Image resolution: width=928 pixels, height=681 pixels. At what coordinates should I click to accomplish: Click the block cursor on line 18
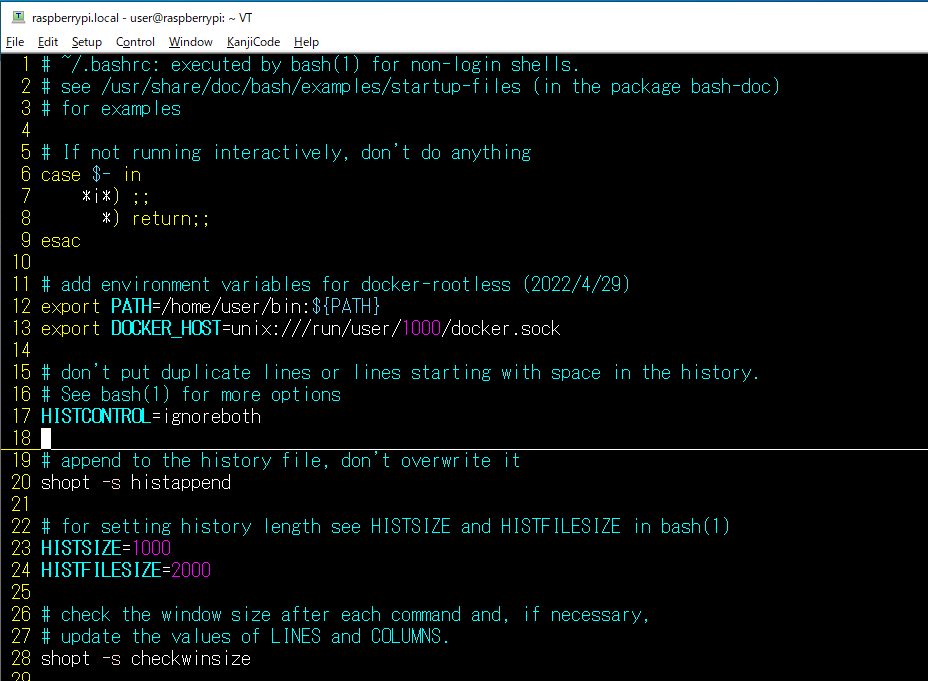click(x=46, y=438)
